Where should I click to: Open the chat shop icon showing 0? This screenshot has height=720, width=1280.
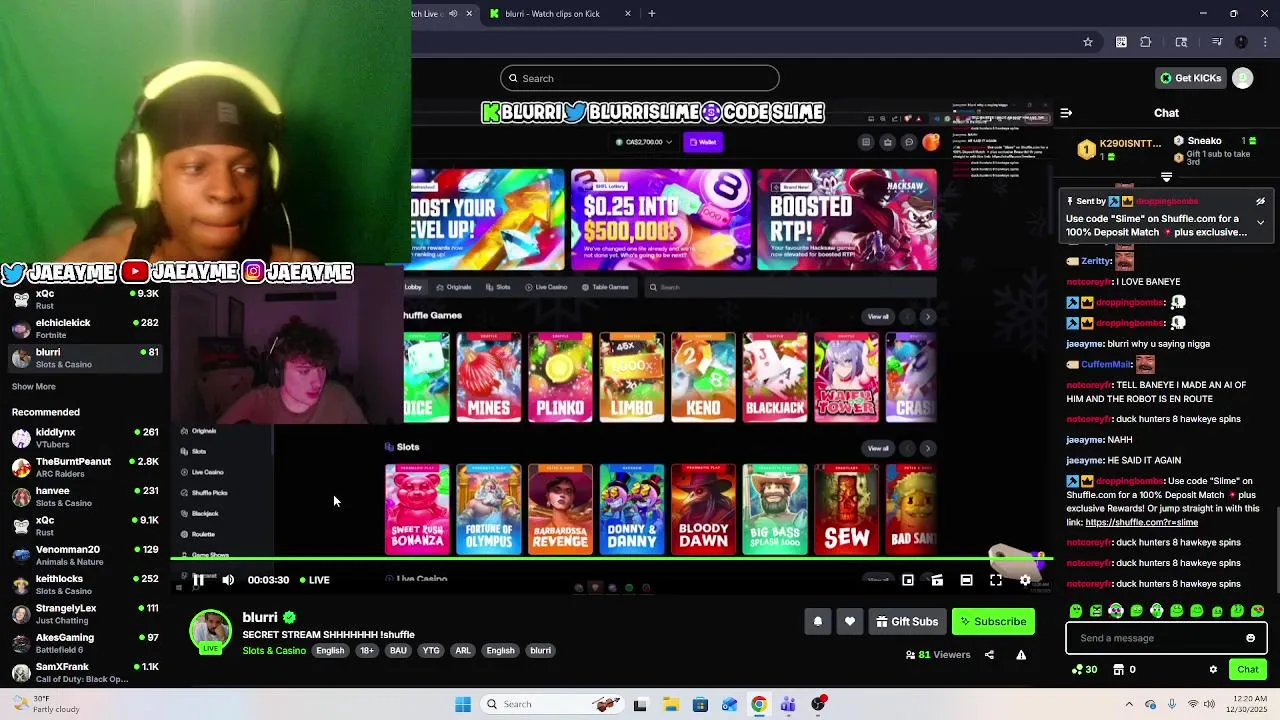[1125, 670]
